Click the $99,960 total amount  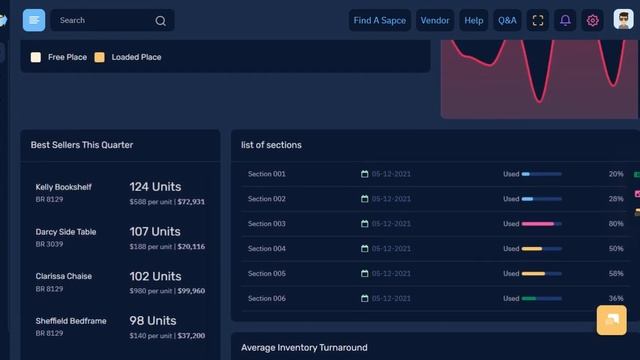pyautogui.click(x=191, y=291)
